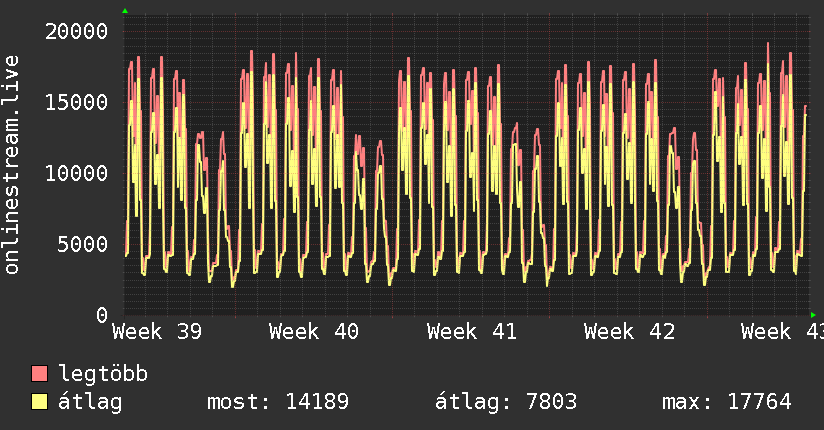Click the 10000 y-axis value
The image size is (824, 430).
click(76, 173)
